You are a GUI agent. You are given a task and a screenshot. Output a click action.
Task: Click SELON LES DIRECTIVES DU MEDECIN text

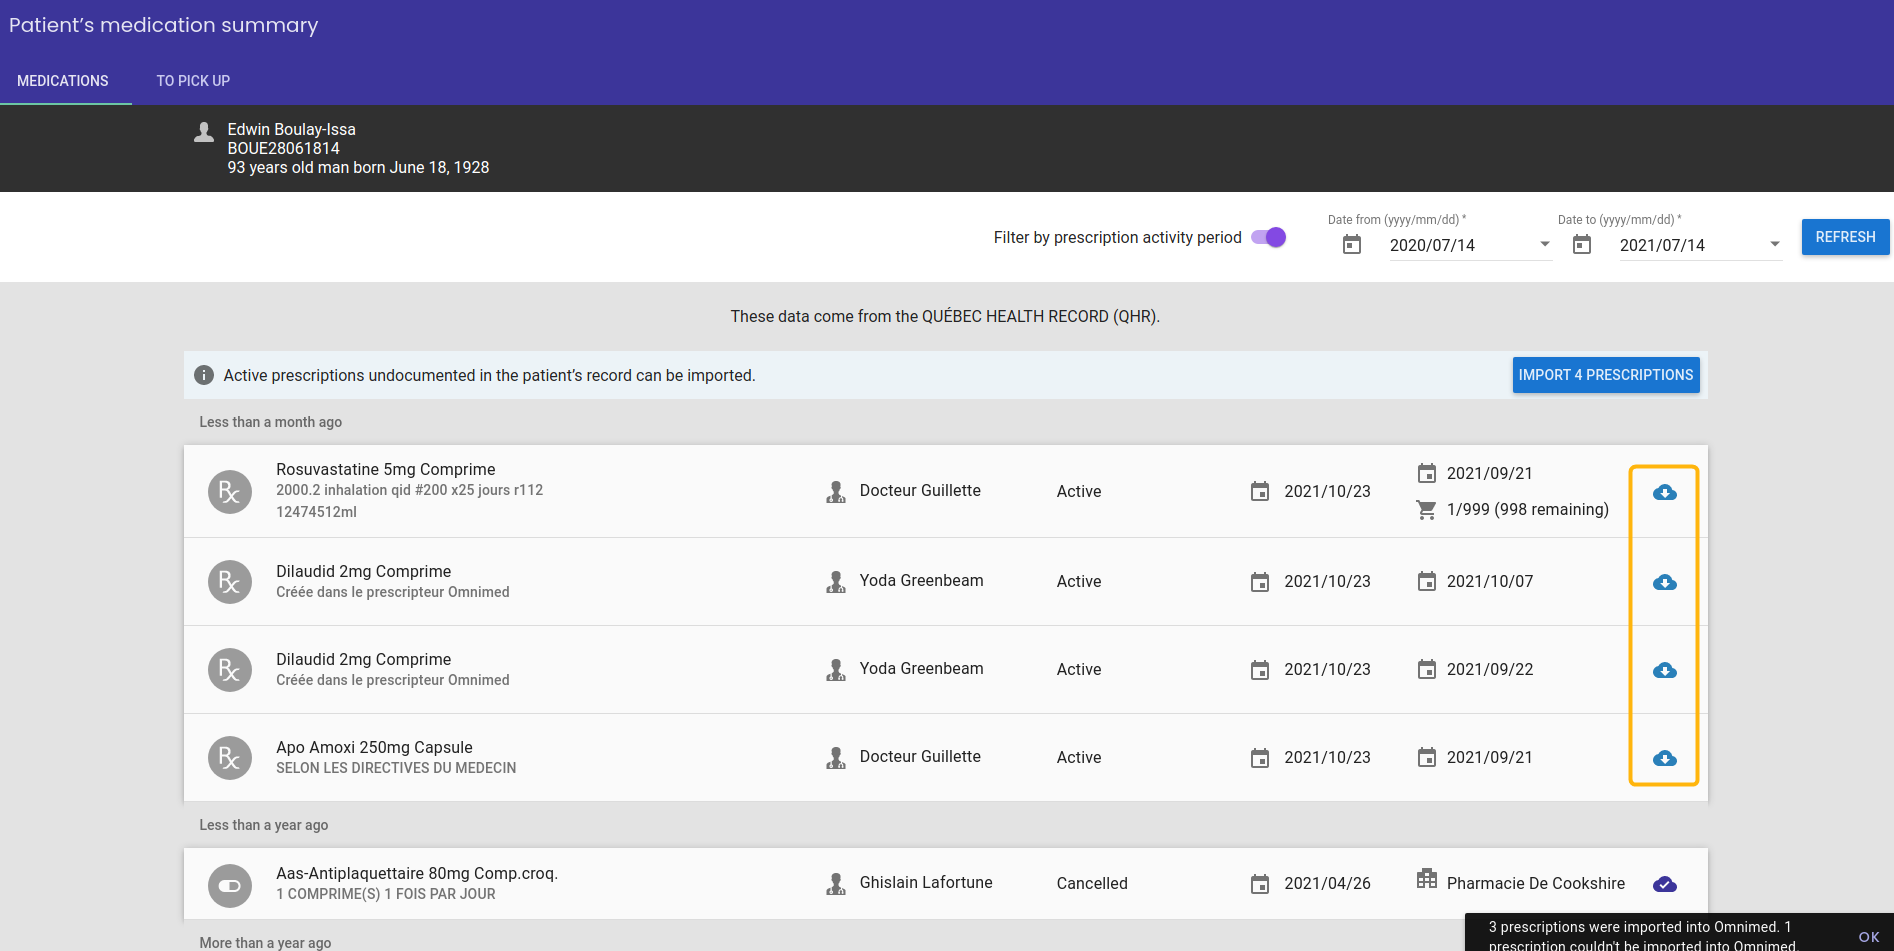396,768
